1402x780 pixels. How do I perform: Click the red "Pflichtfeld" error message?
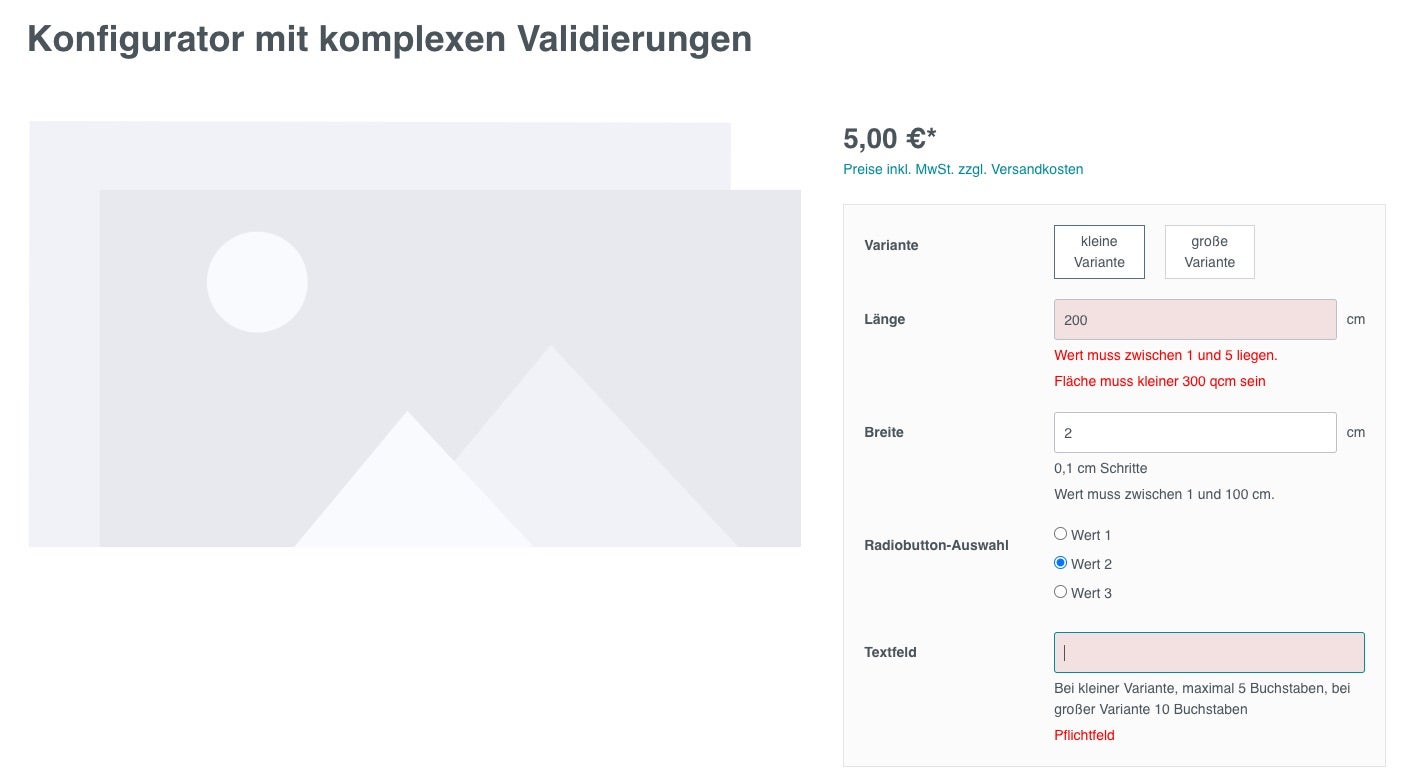coord(1084,735)
